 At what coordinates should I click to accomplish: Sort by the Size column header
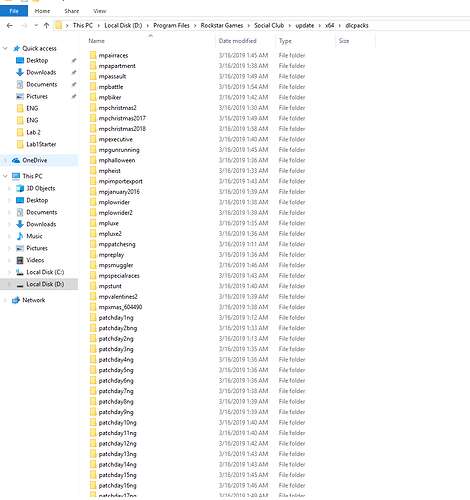tap(344, 41)
